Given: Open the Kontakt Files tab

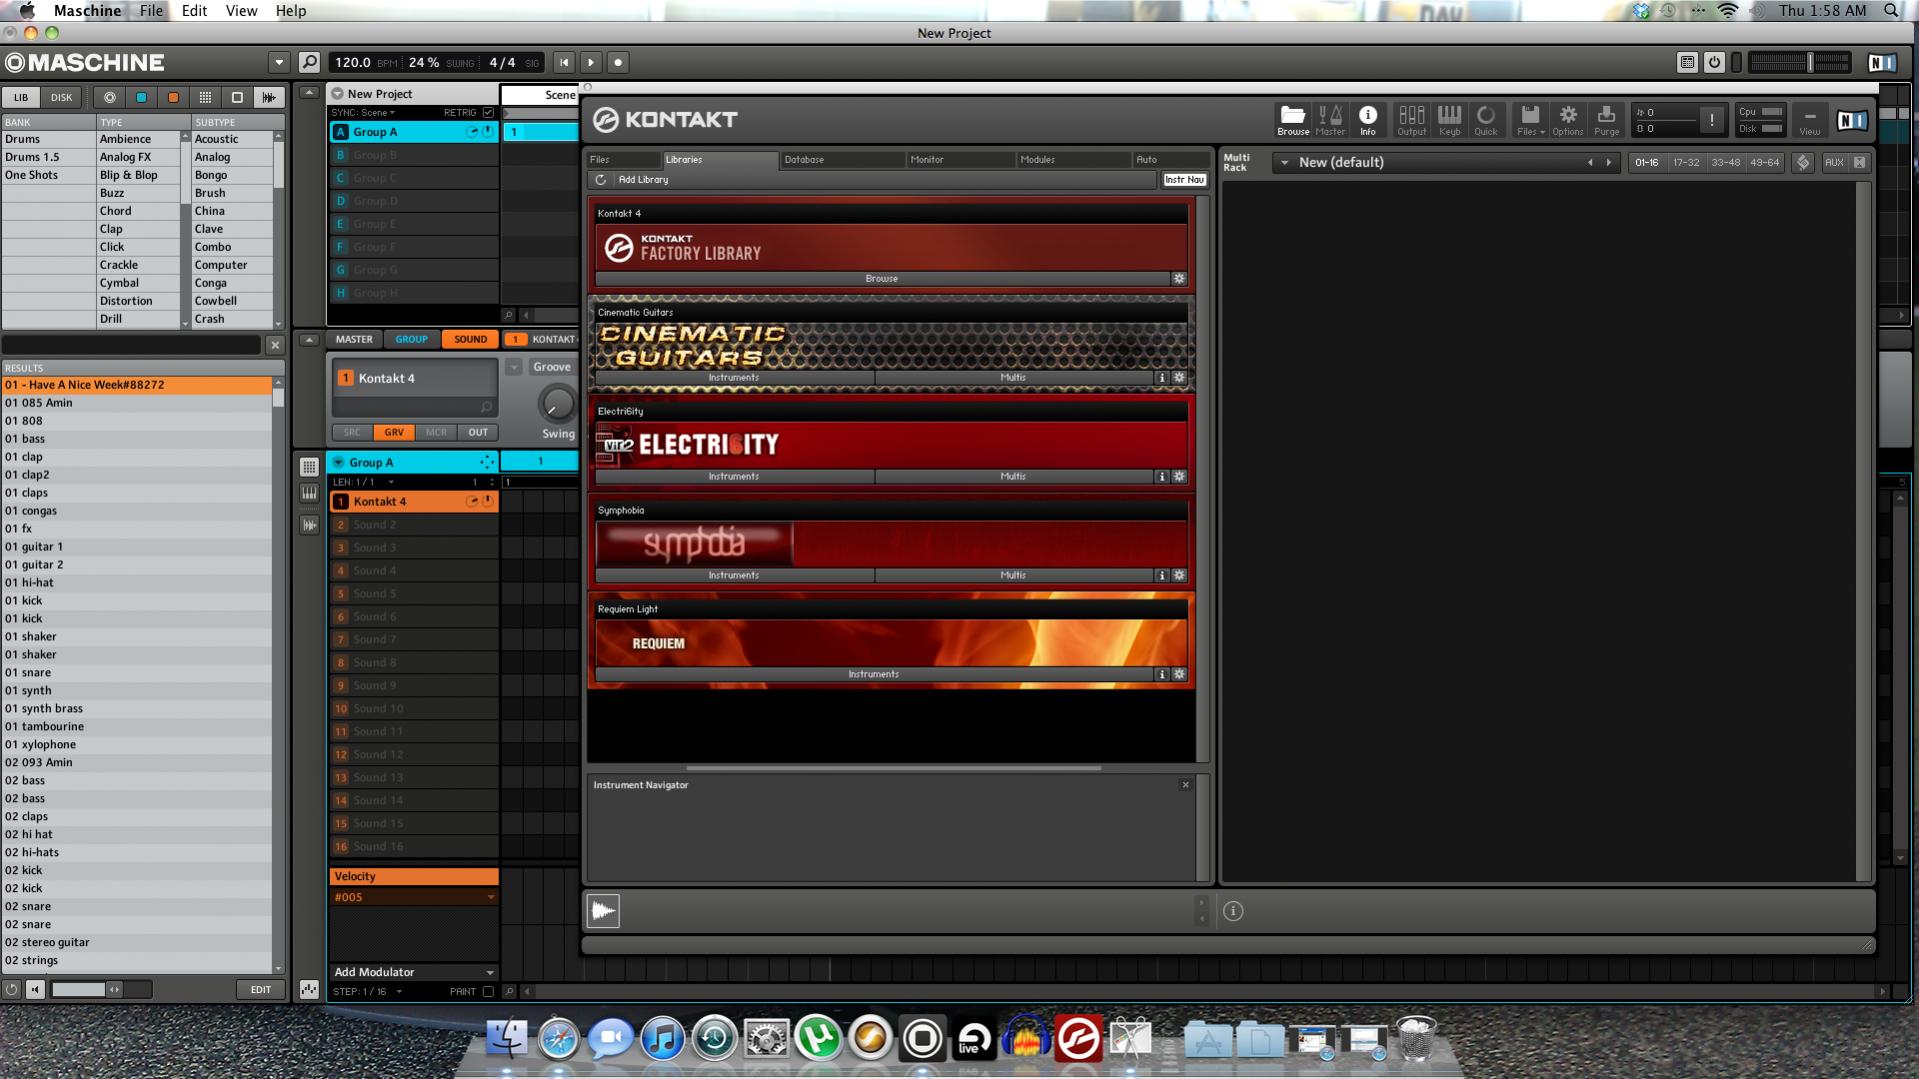Looking at the screenshot, I should 623,160.
